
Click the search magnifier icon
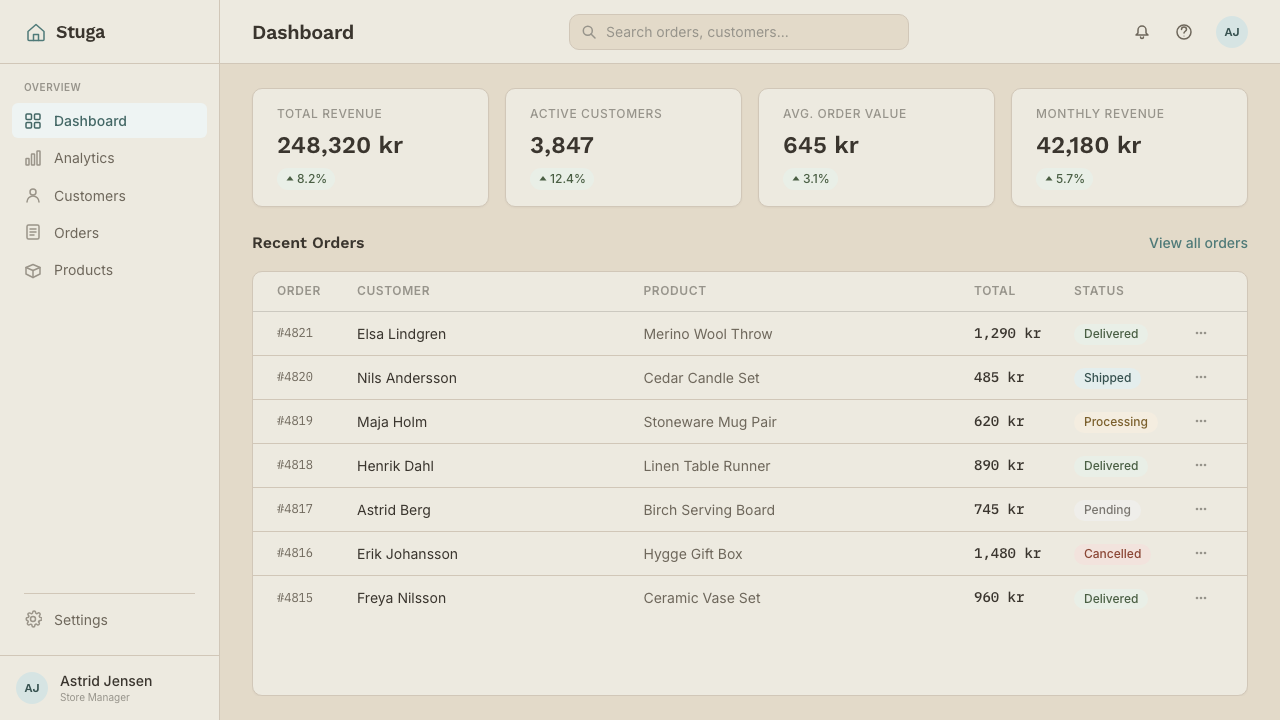pyautogui.click(x=589, y=32)
